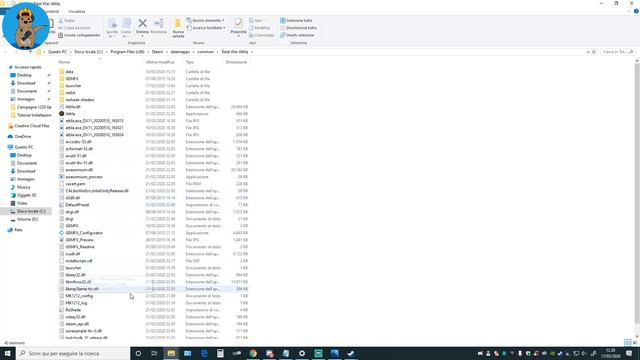640x360 pixels.
Task: Open the notification center icon
Action: 629,353
